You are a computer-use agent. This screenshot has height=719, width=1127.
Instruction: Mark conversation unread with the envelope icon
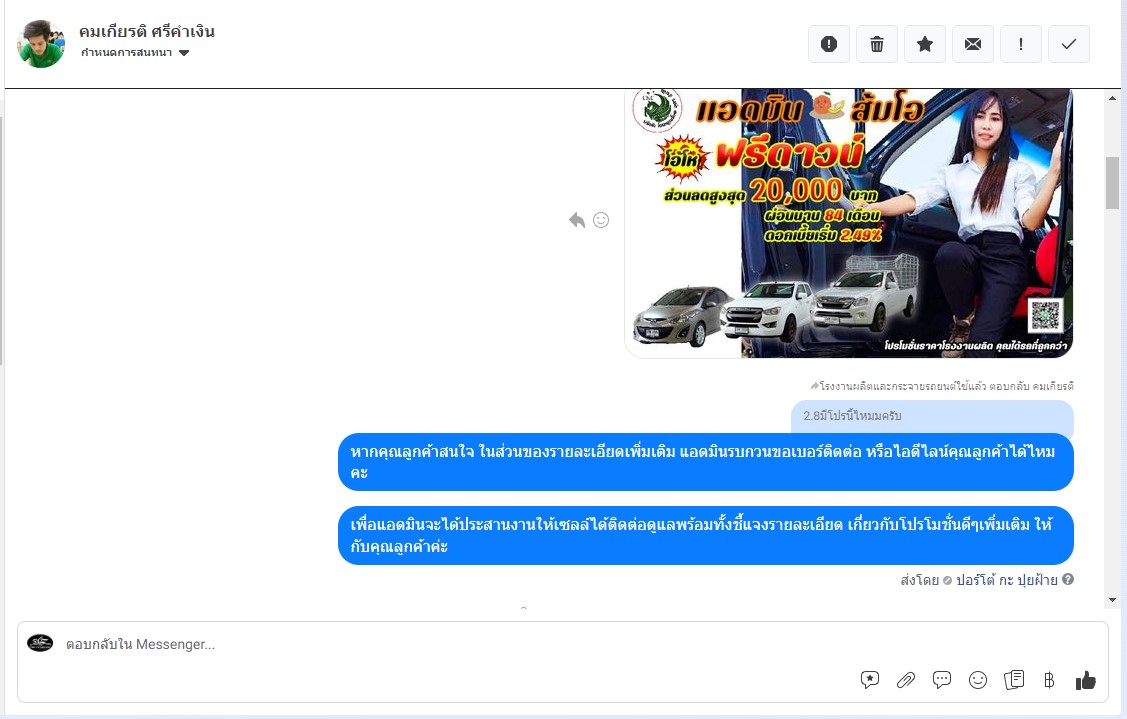(973, 44)
